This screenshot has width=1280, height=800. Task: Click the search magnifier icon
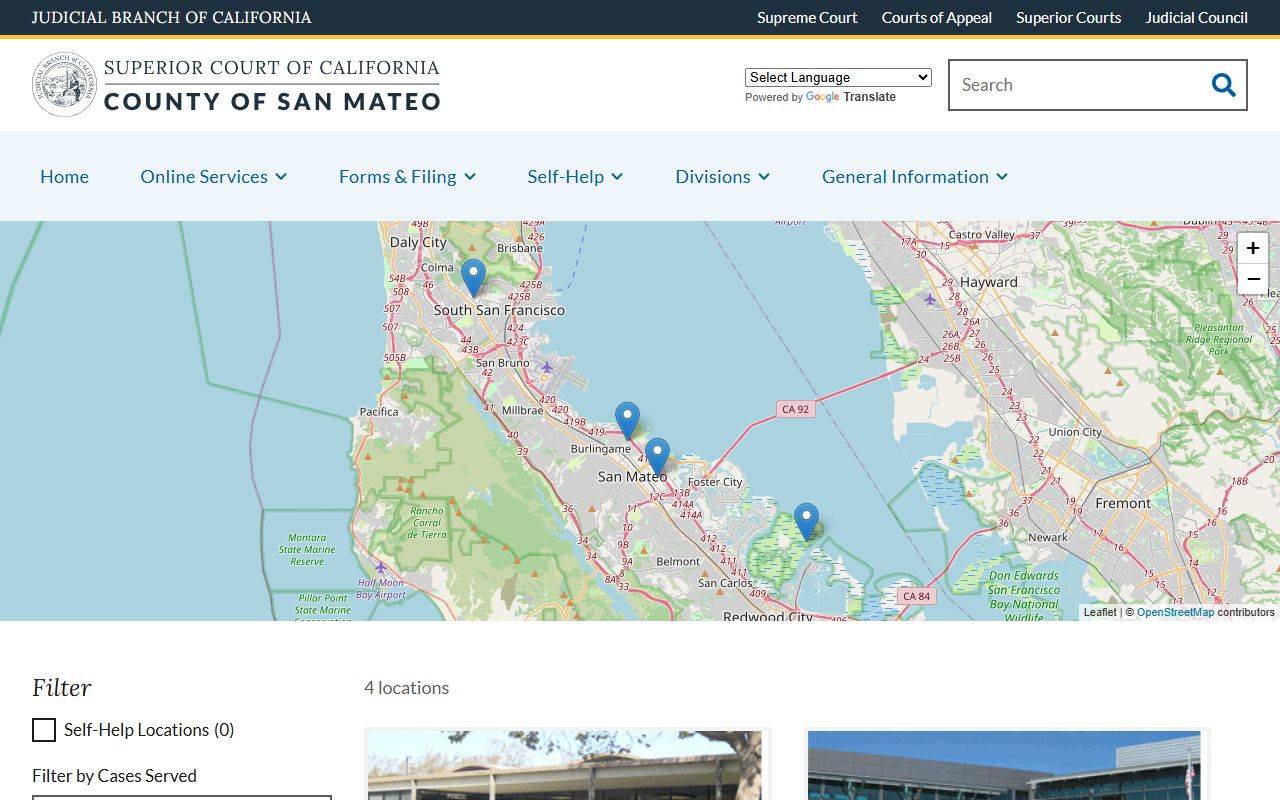[x=1223, y=85]
